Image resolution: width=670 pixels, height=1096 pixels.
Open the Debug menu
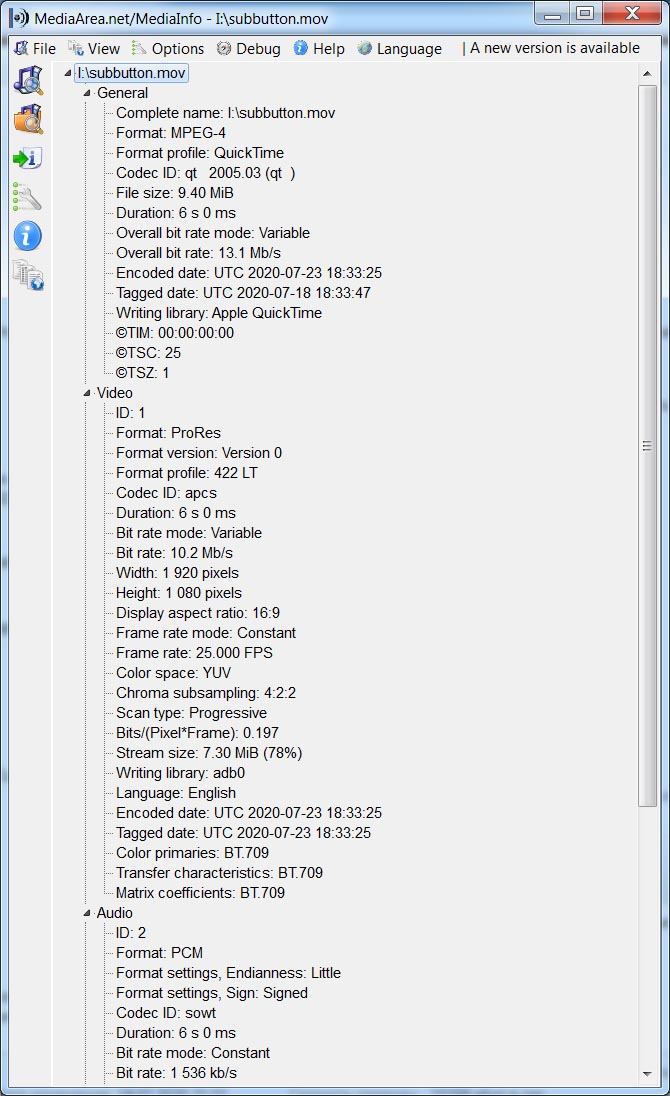[x=248, y=48]
